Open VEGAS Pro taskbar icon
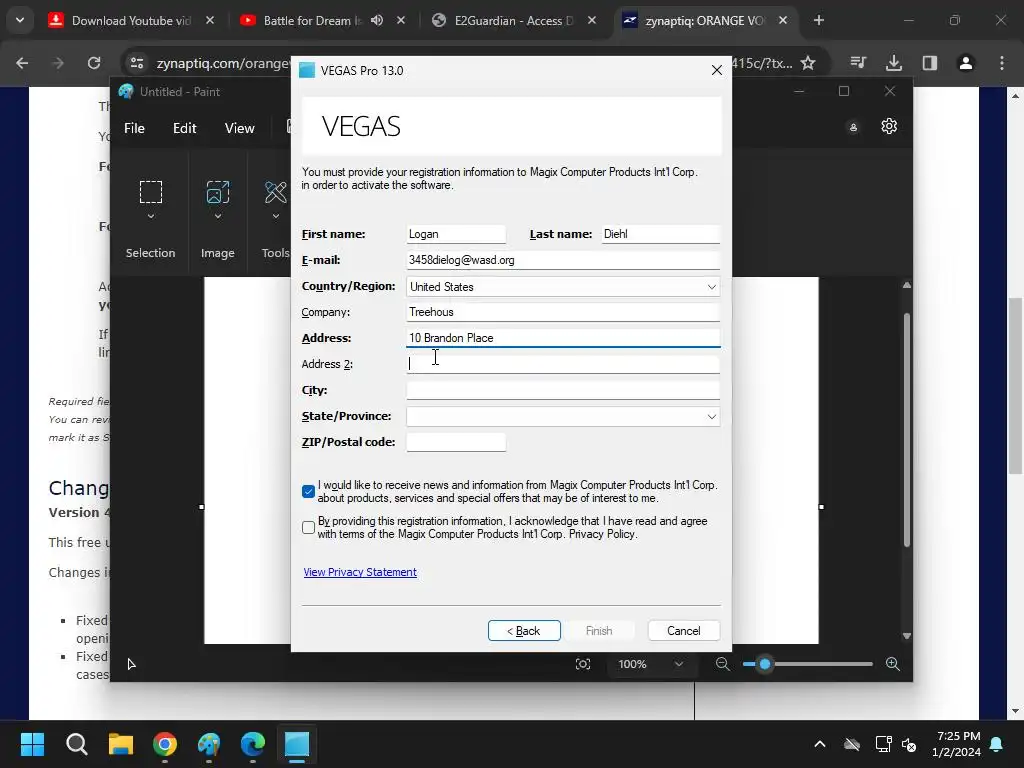1024x768 pixels. pyautogui.click(x=296, y=744)
